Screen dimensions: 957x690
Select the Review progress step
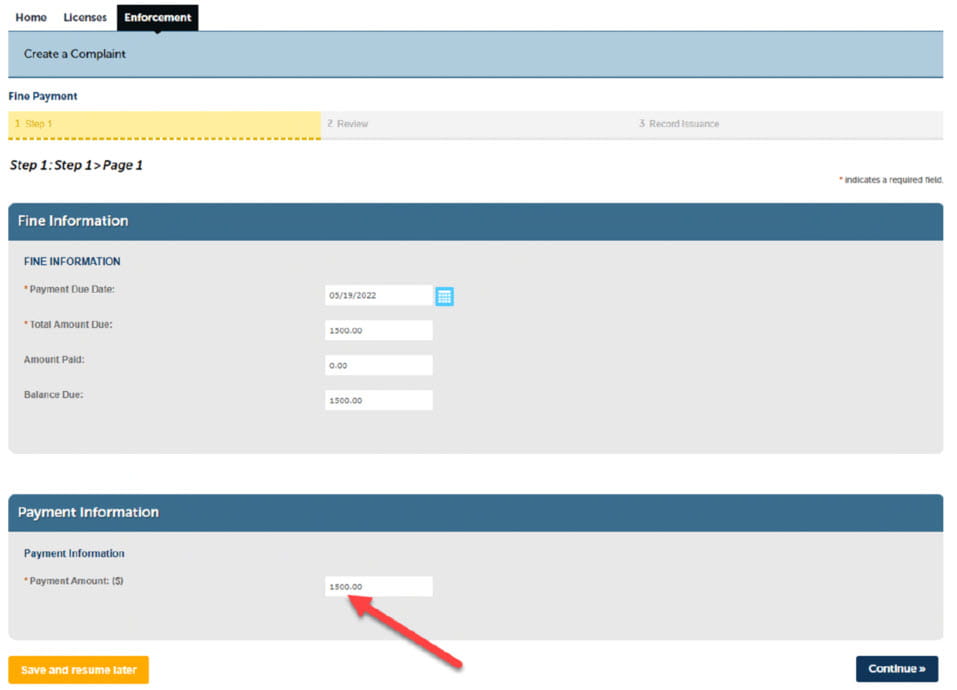click(x=477, y=124)
